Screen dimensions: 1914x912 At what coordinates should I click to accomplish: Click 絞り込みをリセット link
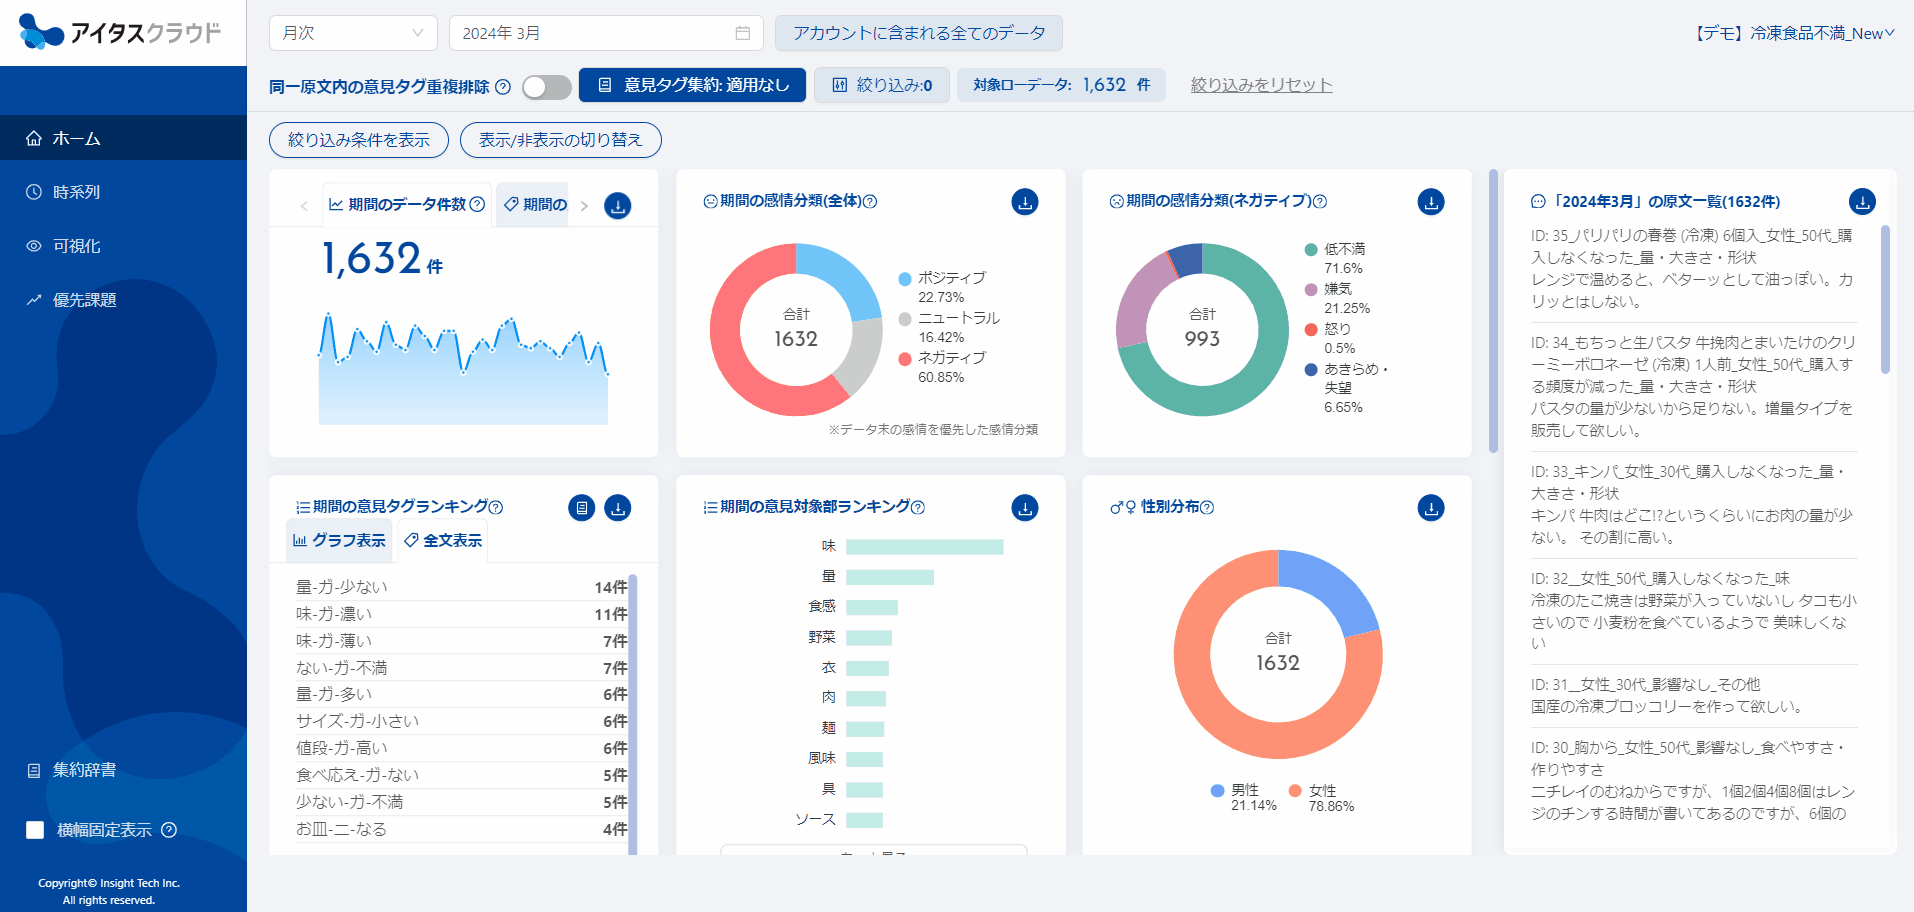(1261, 85)
